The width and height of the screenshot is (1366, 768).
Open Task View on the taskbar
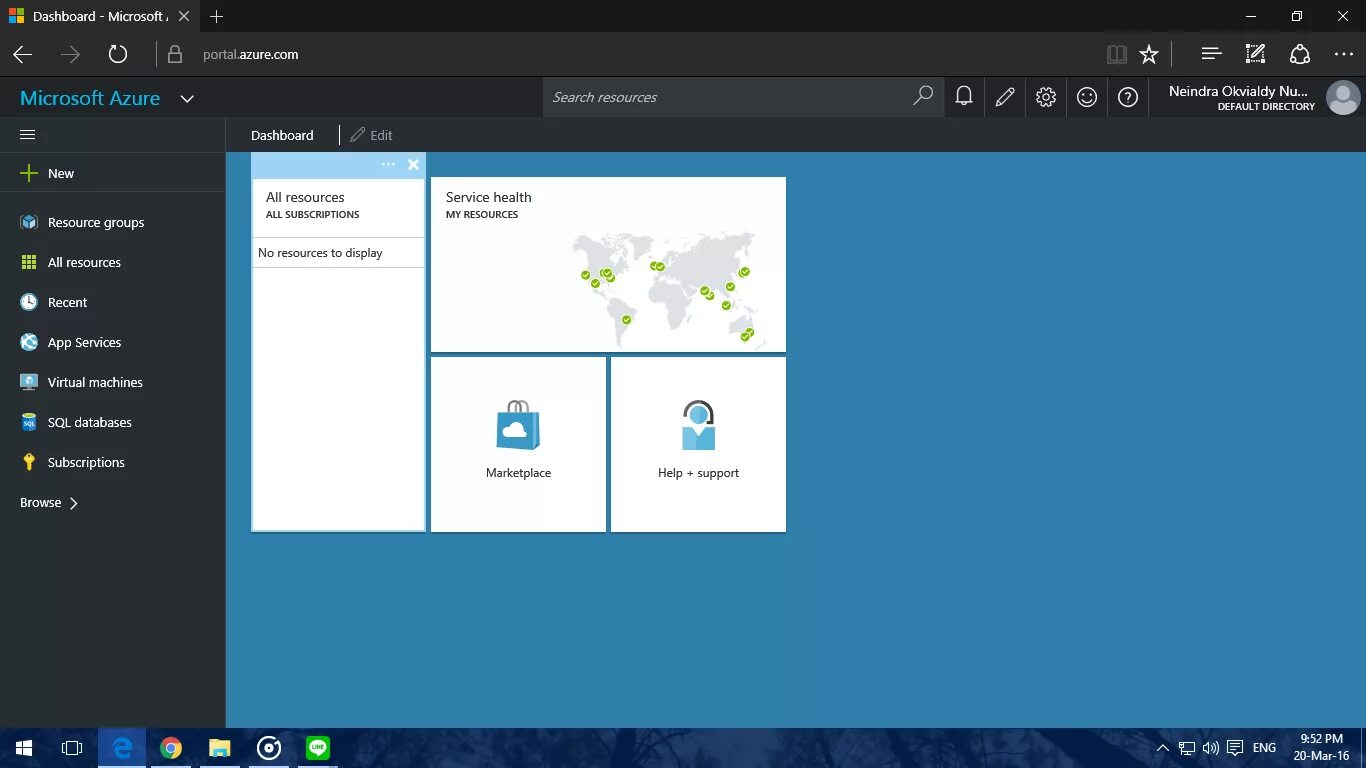coord(72,748)
